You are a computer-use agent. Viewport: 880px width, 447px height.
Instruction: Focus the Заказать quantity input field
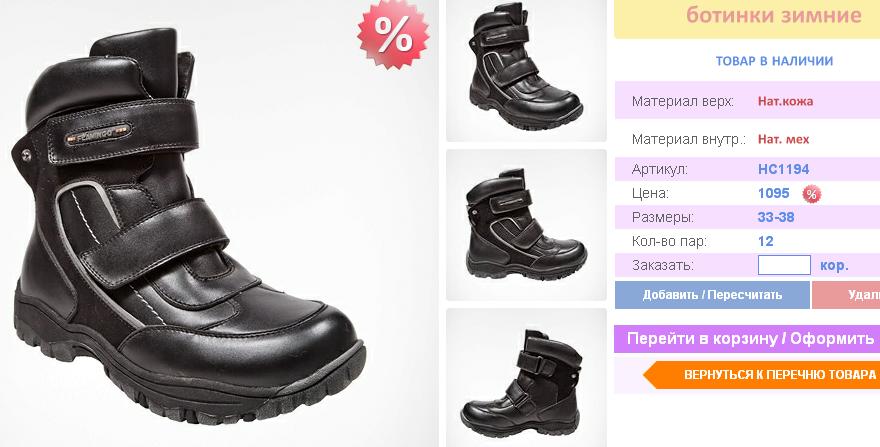784,265
